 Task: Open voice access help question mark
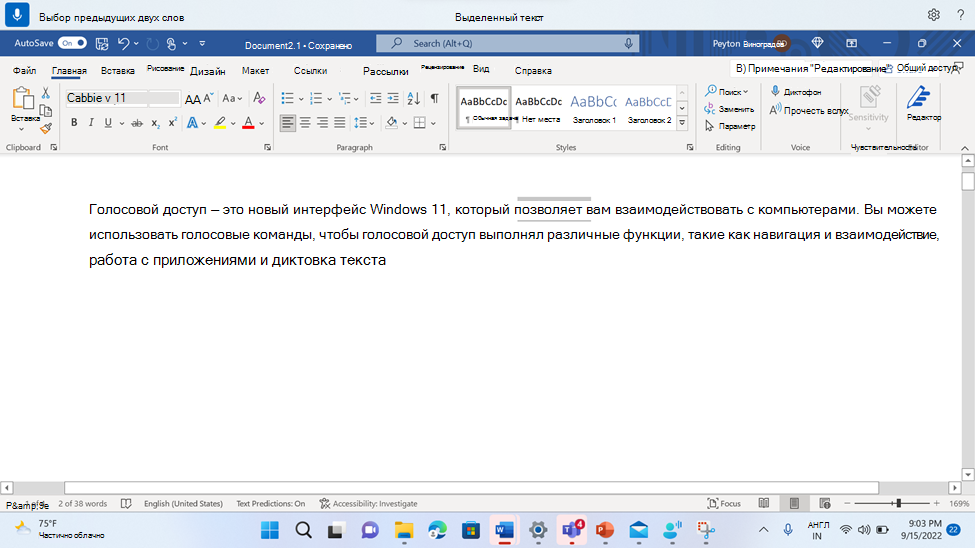(961, 15)
